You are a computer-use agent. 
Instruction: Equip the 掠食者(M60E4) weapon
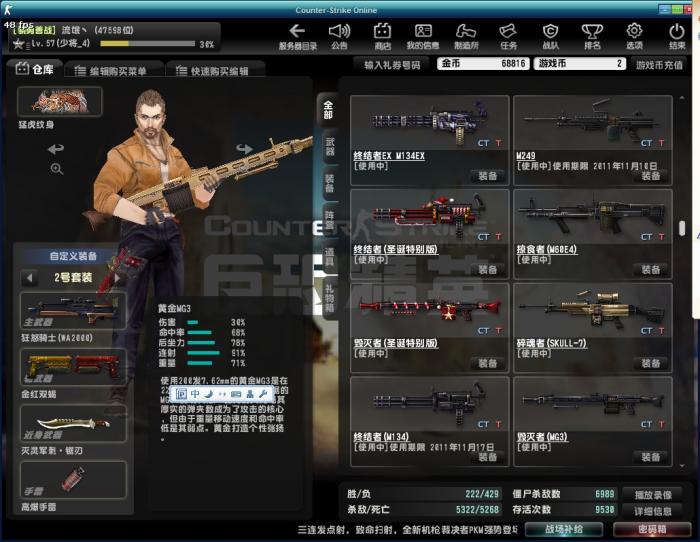pyautogui.click(x=650, y=270)
